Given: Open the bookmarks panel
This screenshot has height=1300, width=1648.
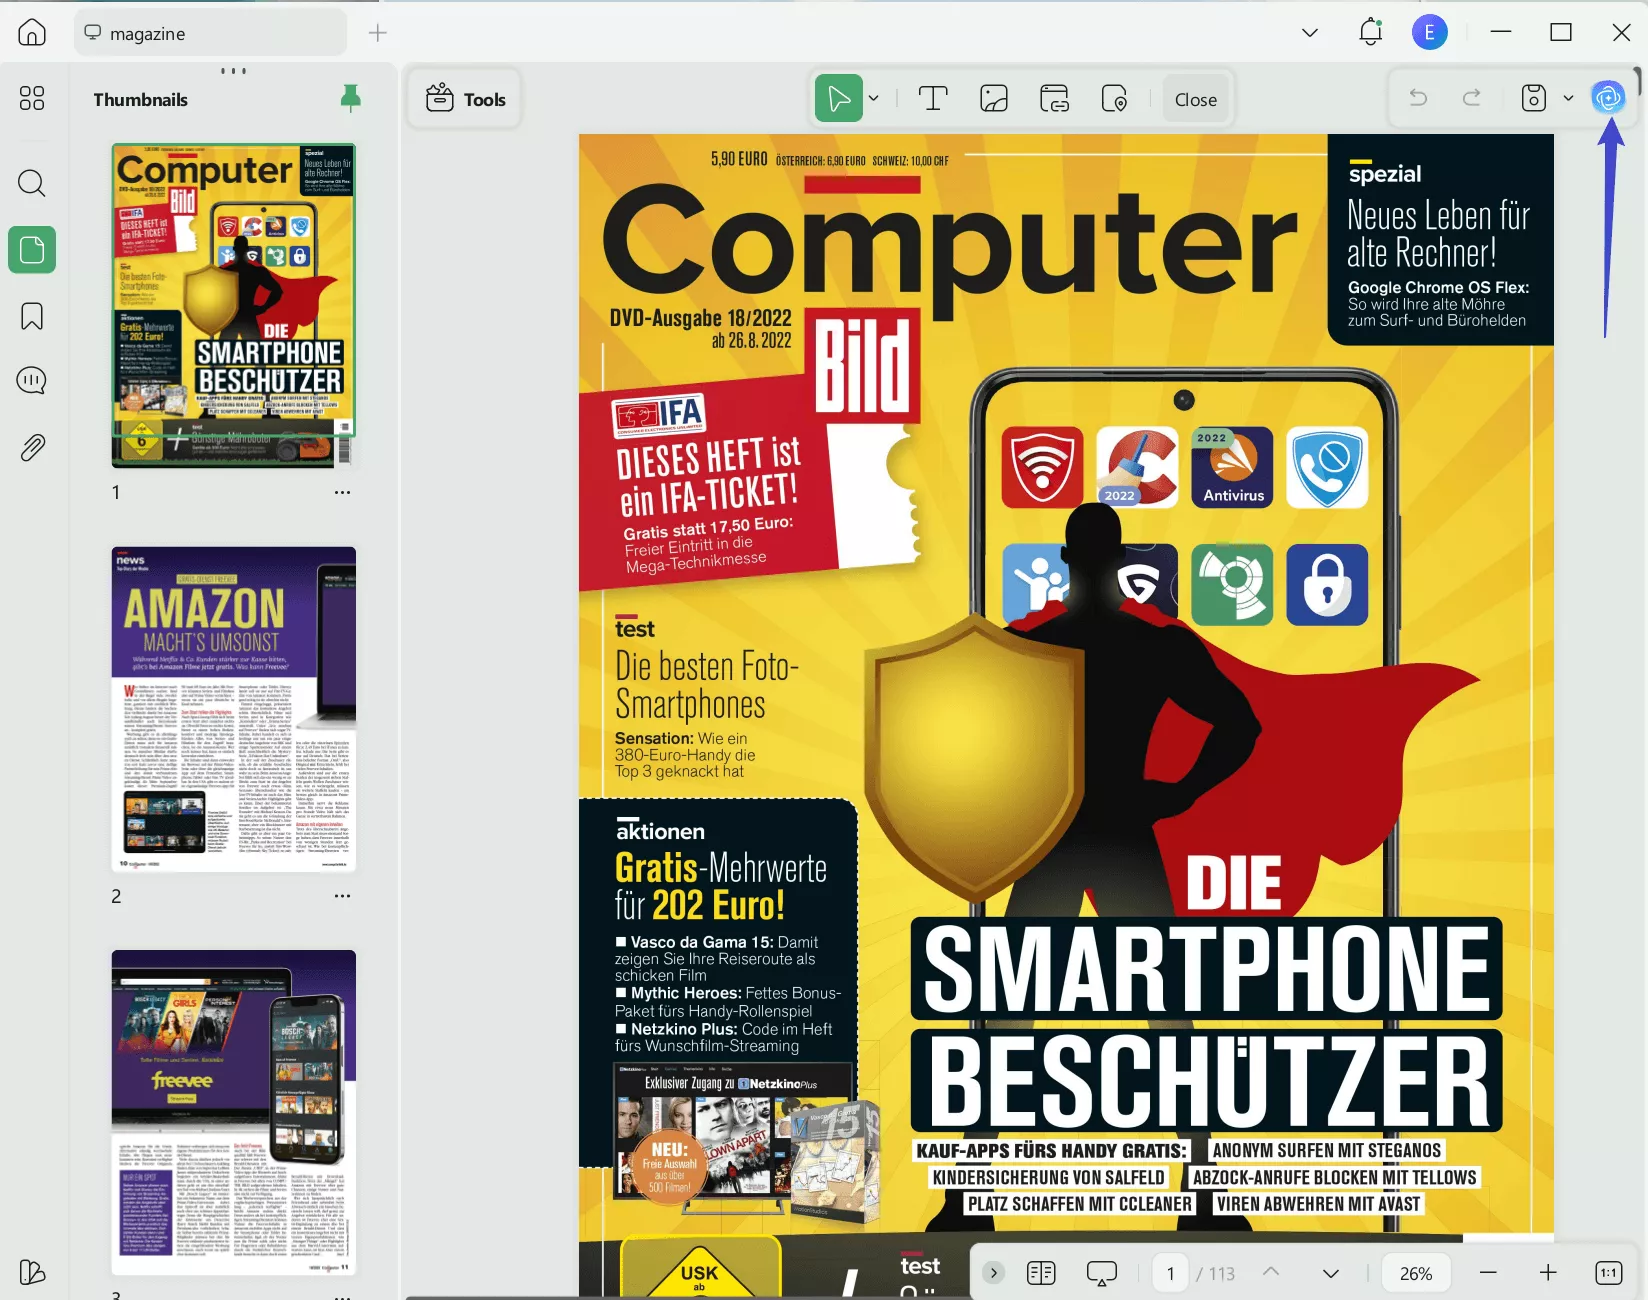Looking at the screenshot, I should pos(32,316).
